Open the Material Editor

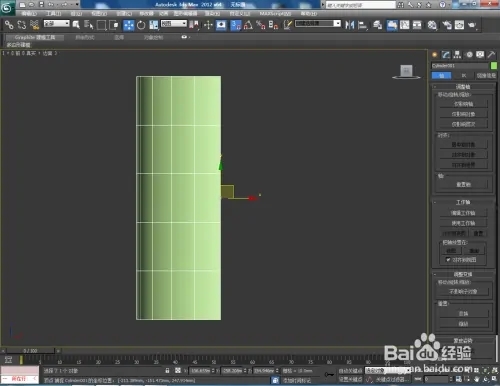432,25
